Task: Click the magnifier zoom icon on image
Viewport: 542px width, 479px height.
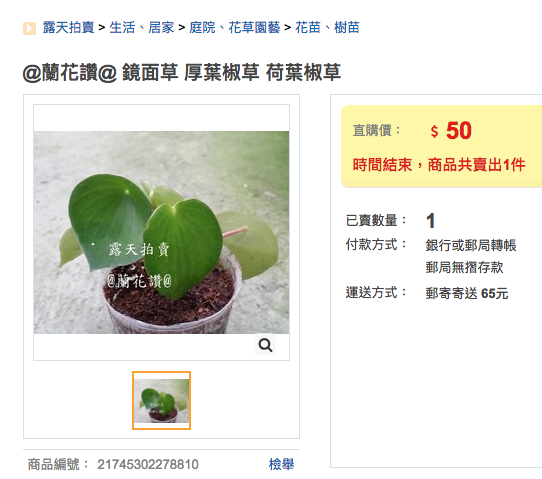Action: click(x=265, y=344)
